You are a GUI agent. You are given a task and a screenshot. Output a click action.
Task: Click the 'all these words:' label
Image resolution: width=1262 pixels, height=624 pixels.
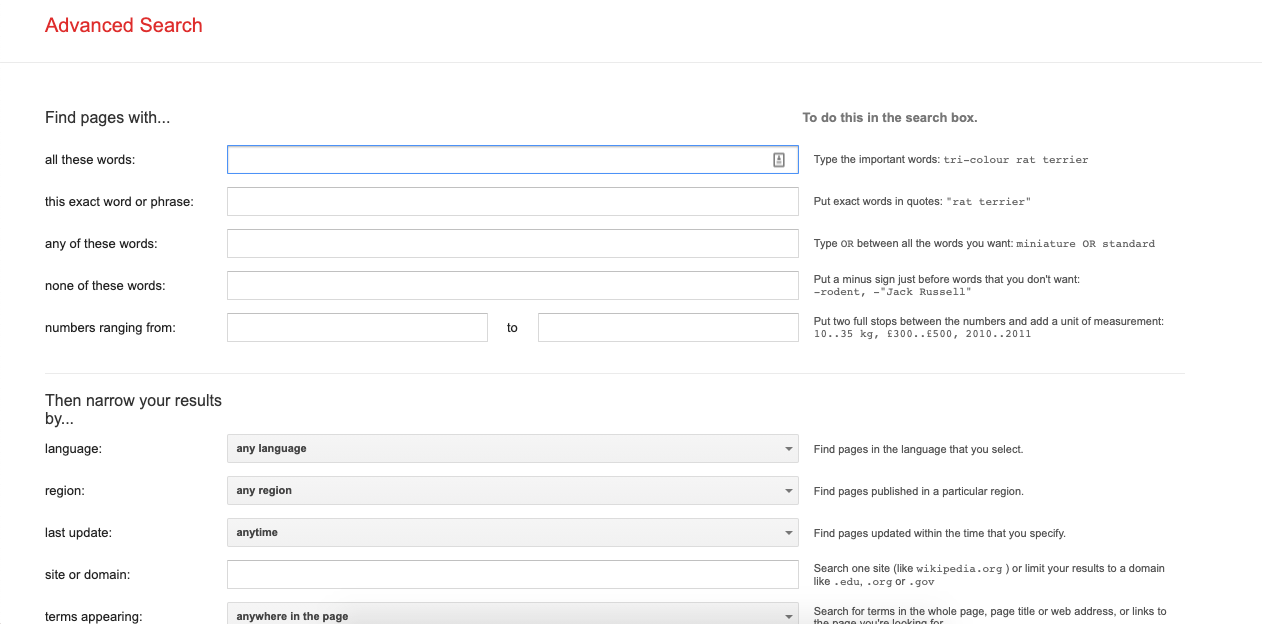click(x=90, y=160)
